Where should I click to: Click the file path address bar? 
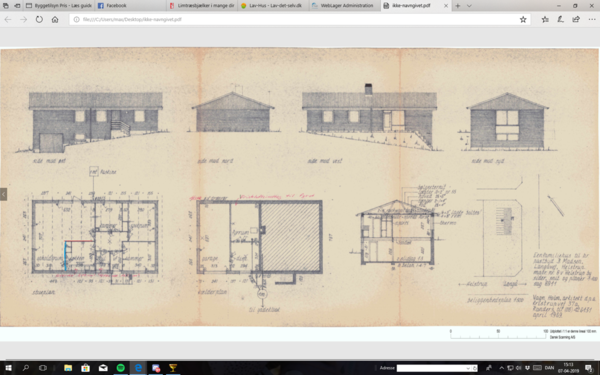click(x=295, y=20)
